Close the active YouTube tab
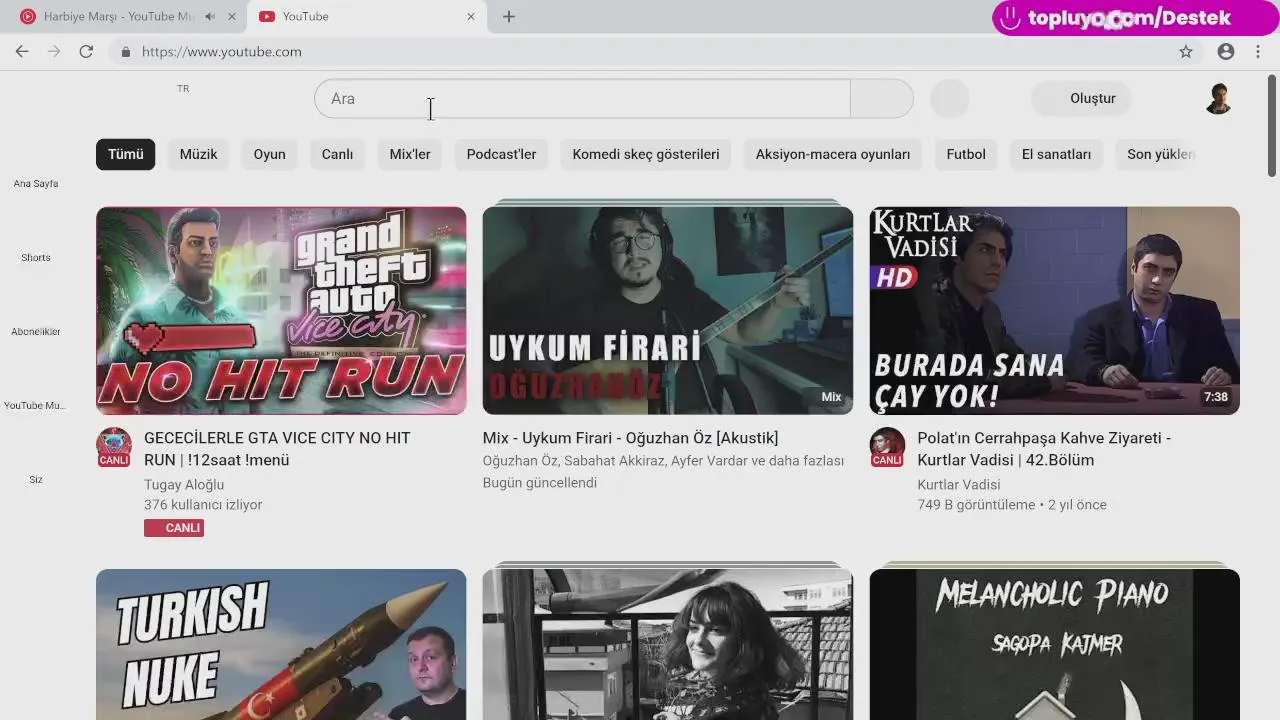This screenshot has width=1280, height=720. 471,16
